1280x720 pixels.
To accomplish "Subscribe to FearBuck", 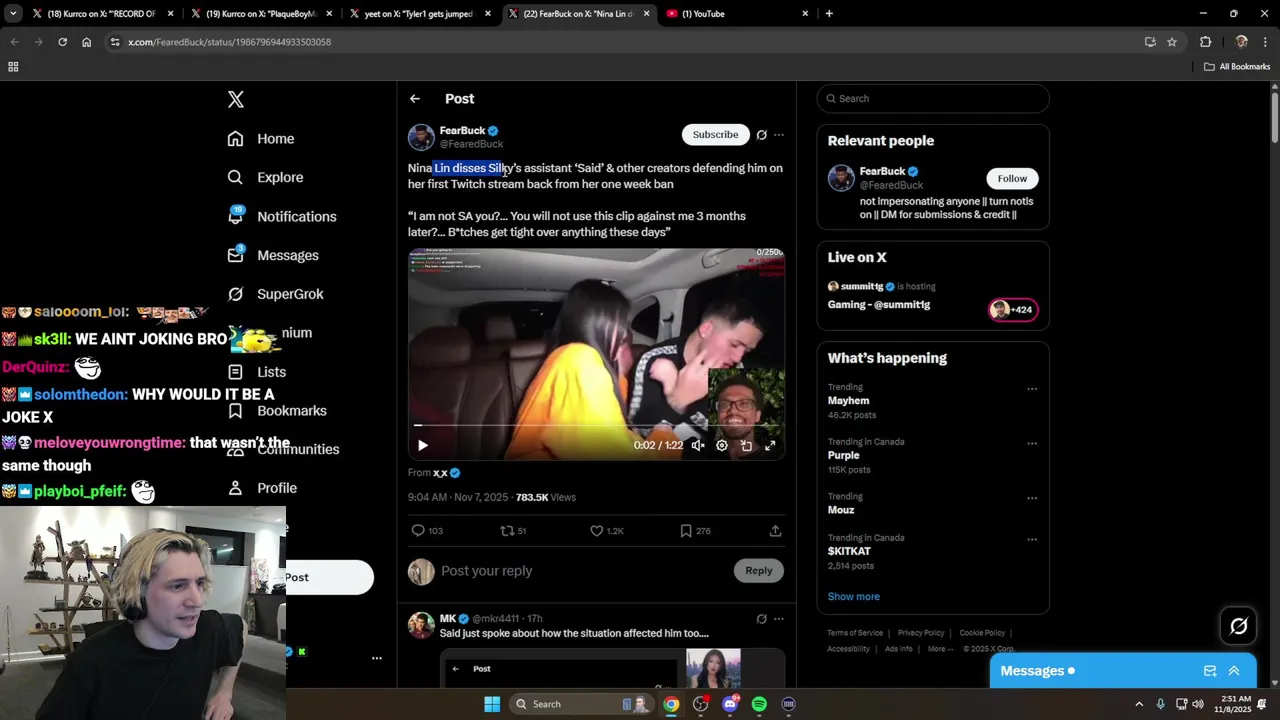I will tap(716, 134).
